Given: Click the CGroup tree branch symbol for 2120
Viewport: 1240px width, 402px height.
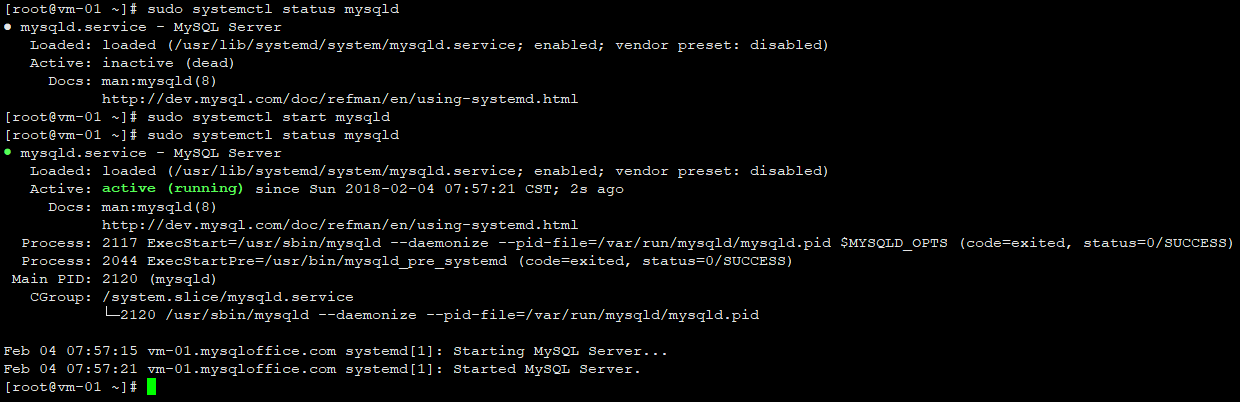Looking at the screenshot, I should pyautogui.click(x=112, y=315).
